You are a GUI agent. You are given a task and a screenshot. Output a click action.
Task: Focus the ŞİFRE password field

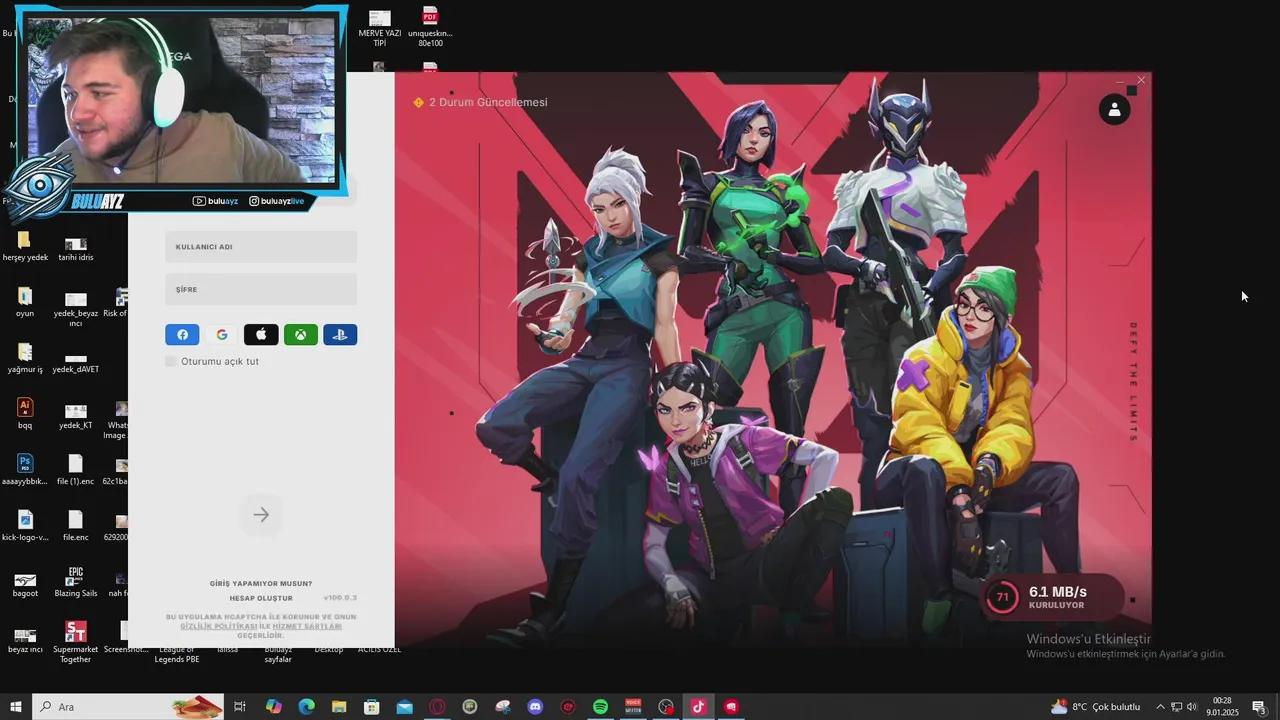pos(261,290)
